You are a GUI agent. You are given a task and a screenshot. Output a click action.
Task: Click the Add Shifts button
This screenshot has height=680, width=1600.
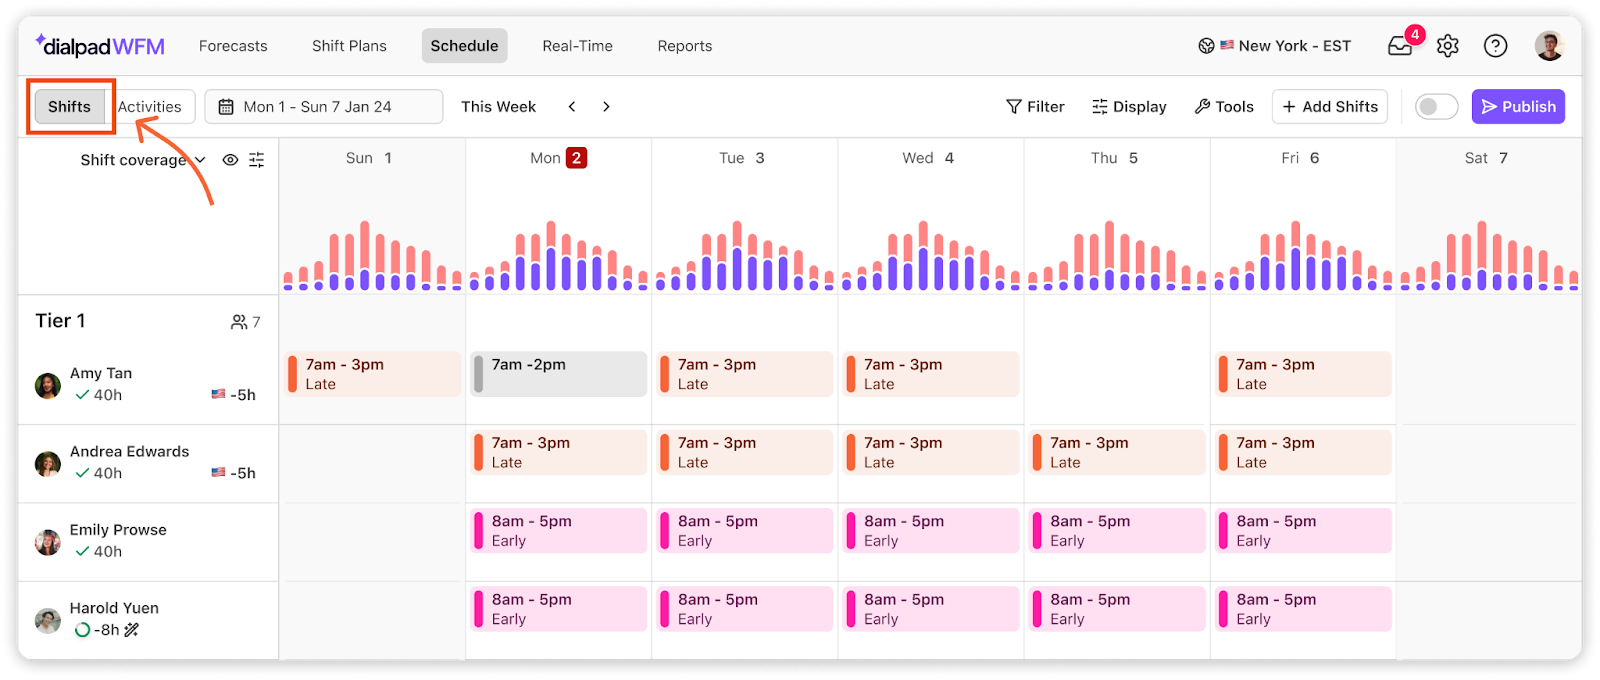tap(1330, 107)
